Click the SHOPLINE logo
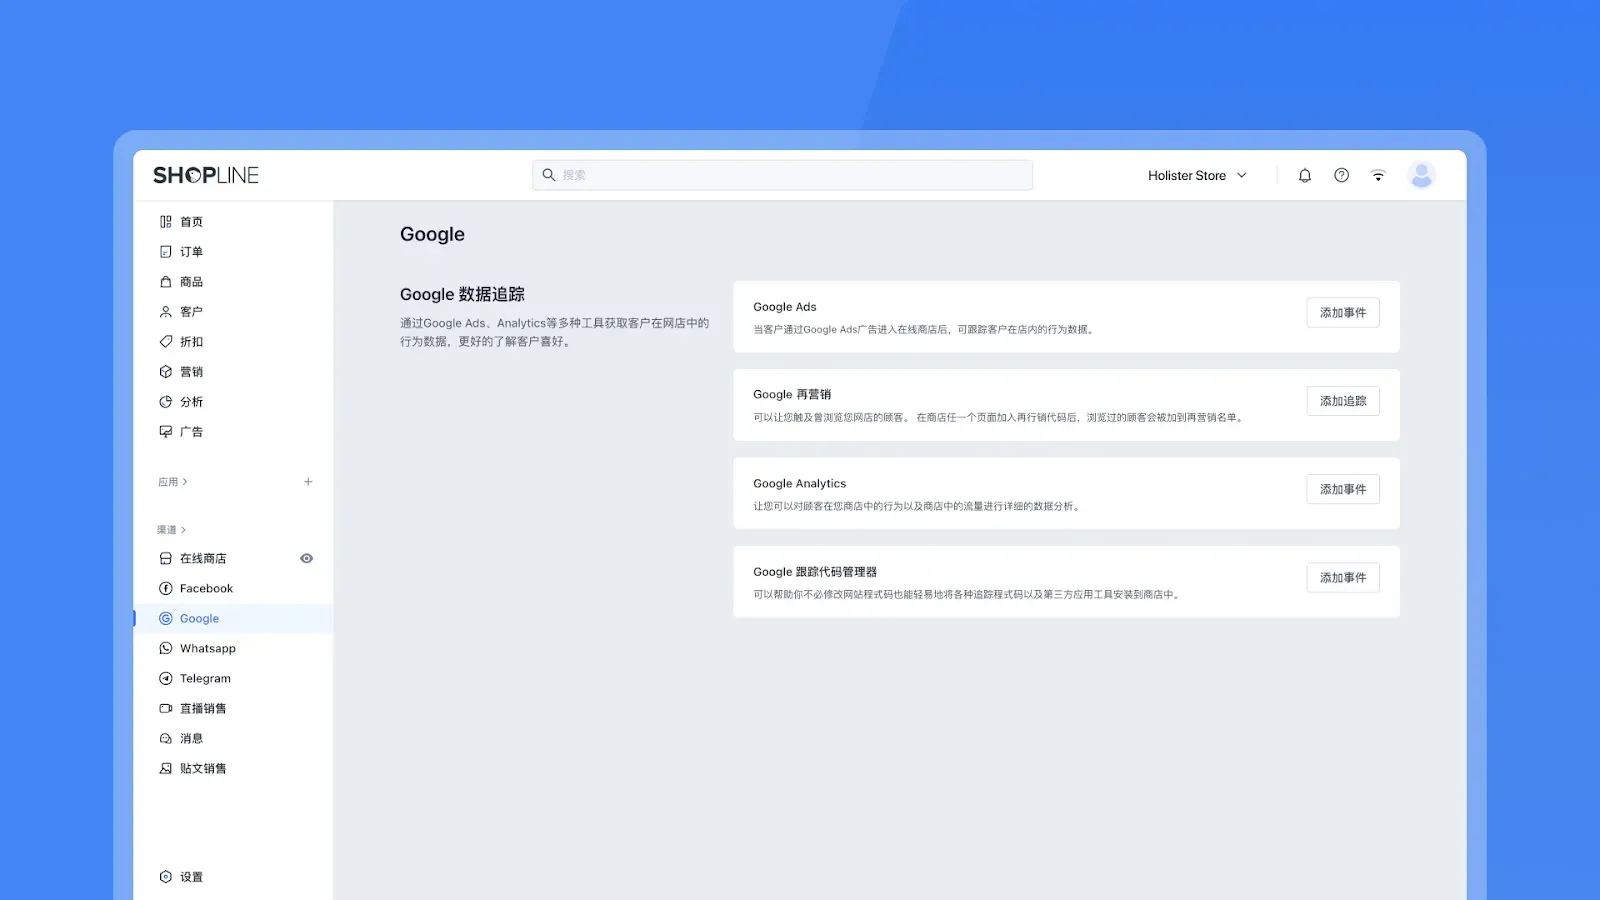 [206, 175]
